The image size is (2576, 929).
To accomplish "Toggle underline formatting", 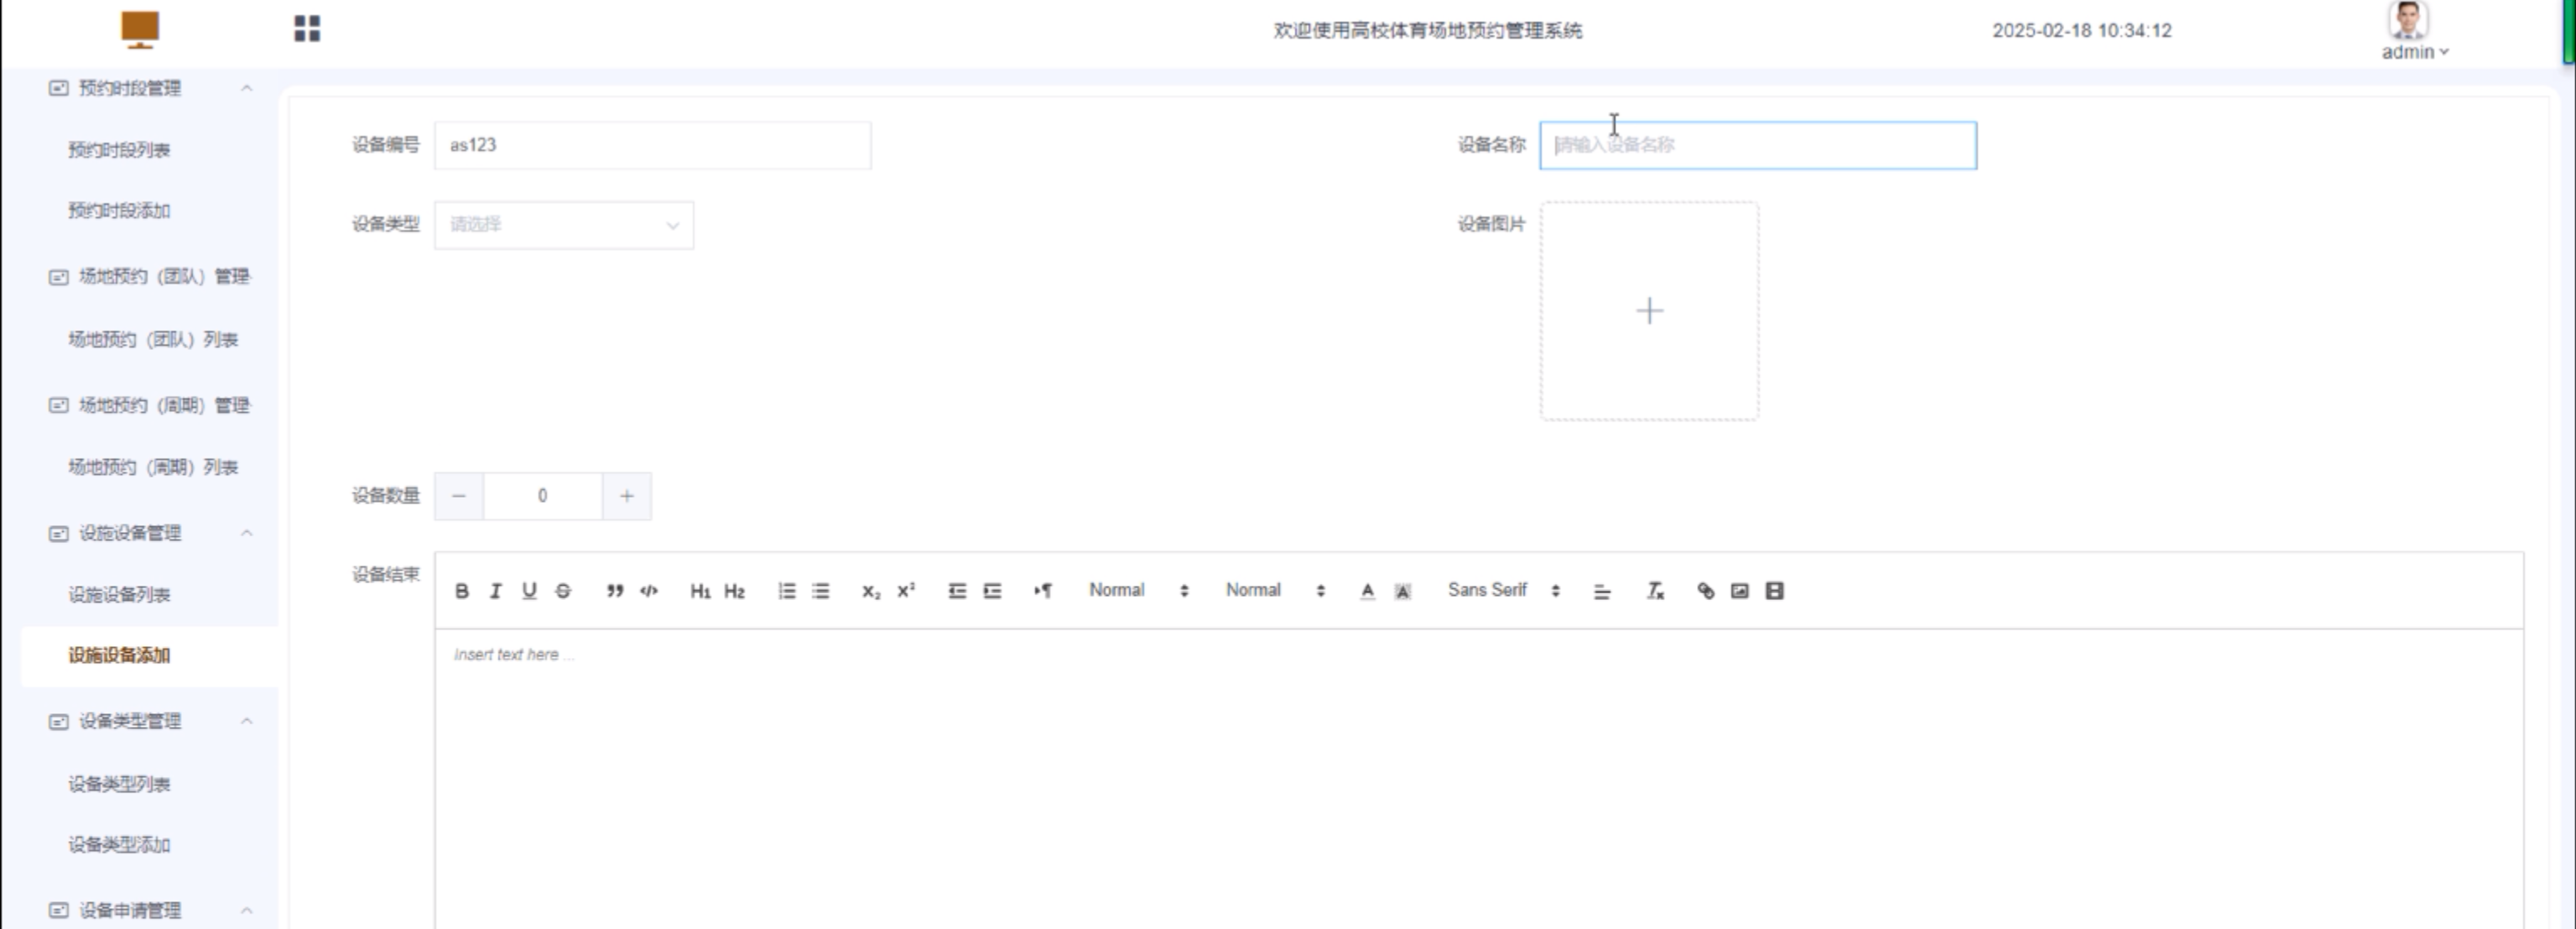I will point(529,591).
